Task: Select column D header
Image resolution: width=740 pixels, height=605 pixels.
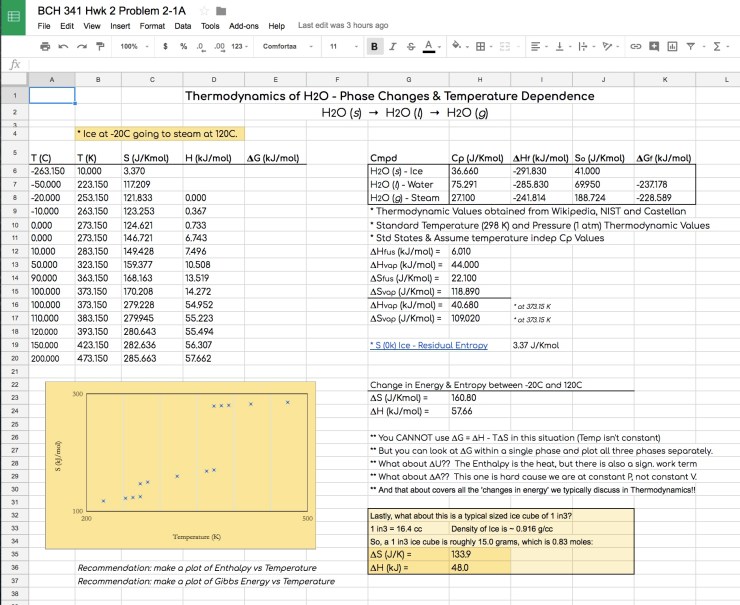Action: click(214, 80)
